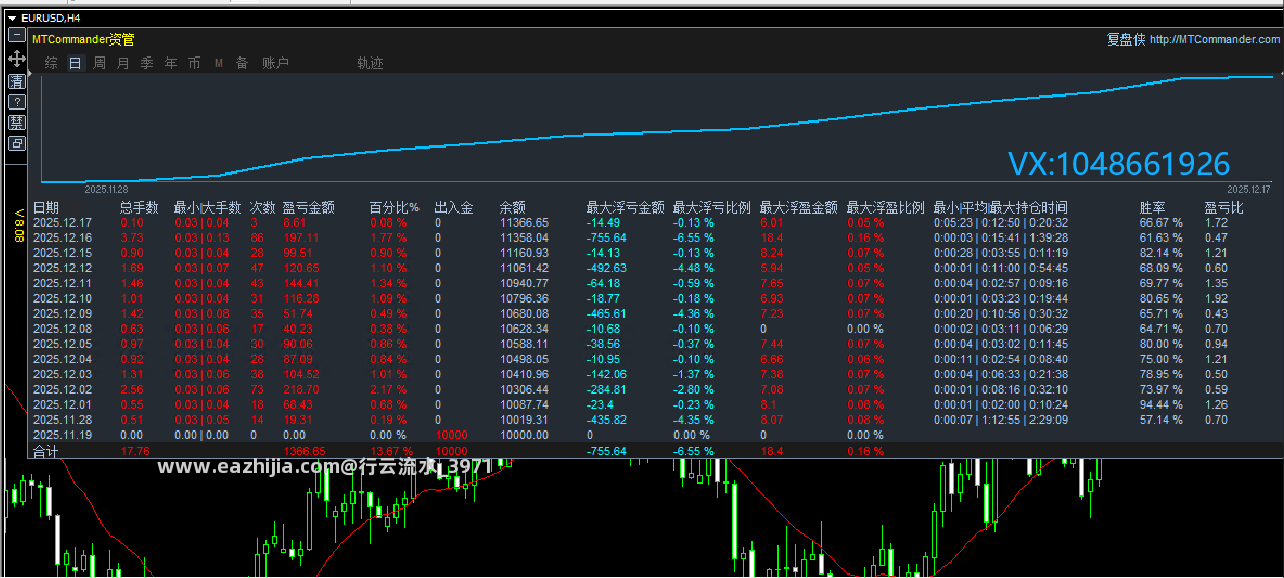Click total profit 1366.65 in totals row
This screenshot has height=578, width=1284.
pyautogui.click(x=305, y=451)
